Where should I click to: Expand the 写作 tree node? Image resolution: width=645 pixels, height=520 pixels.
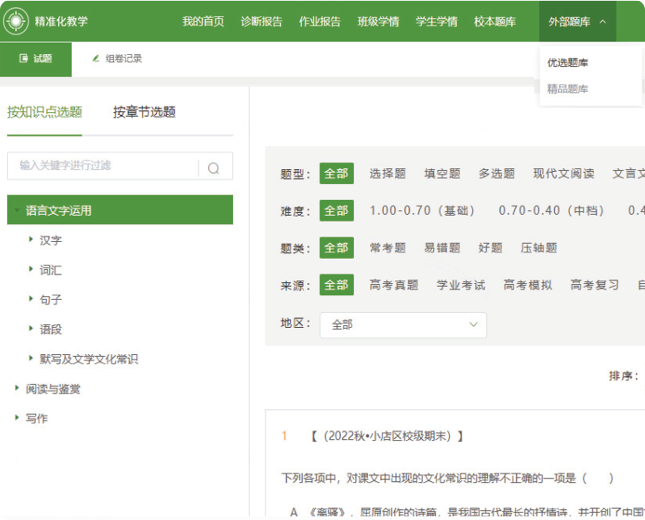click(x=17, y=418)
